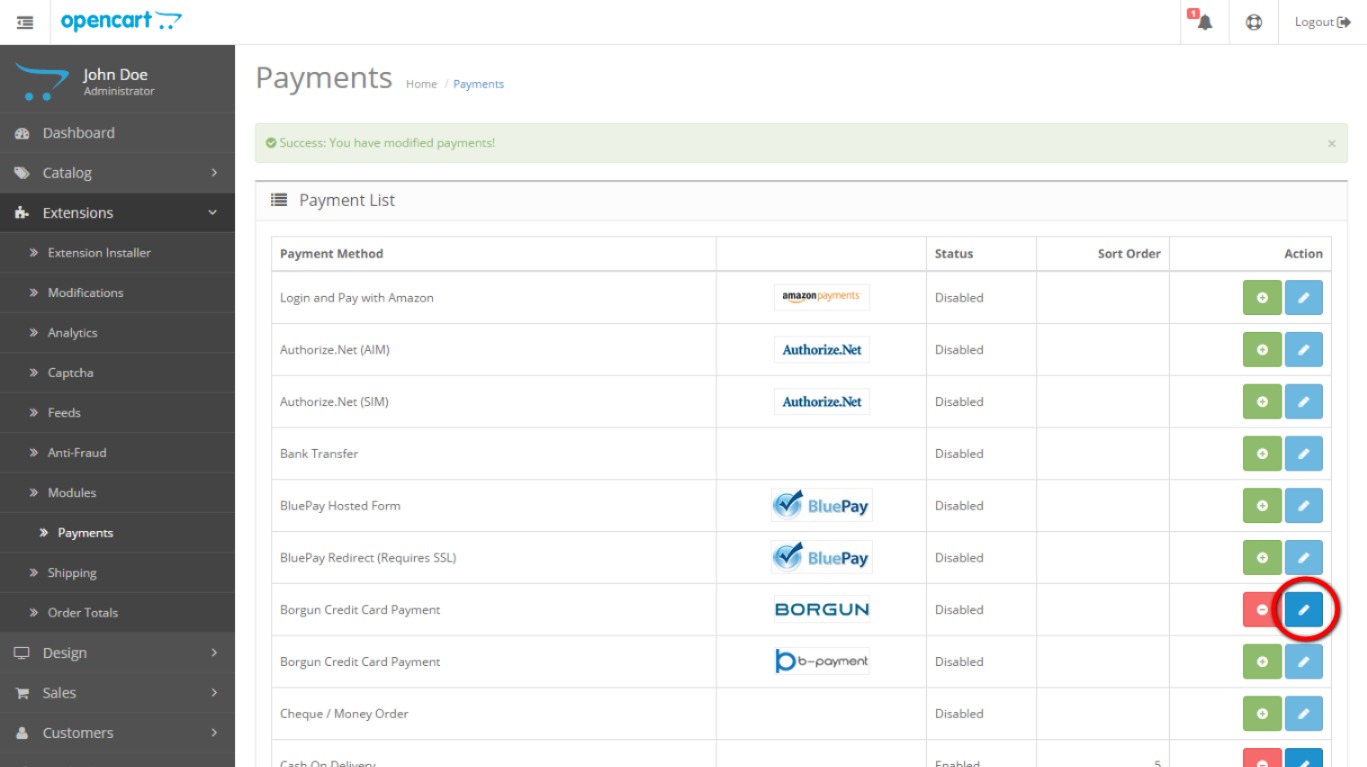Image resolution: width=1367 pixels, height=767 pixels.
Task: Open Anti-Fraud submenu item
Action: [x=117, y=453]
